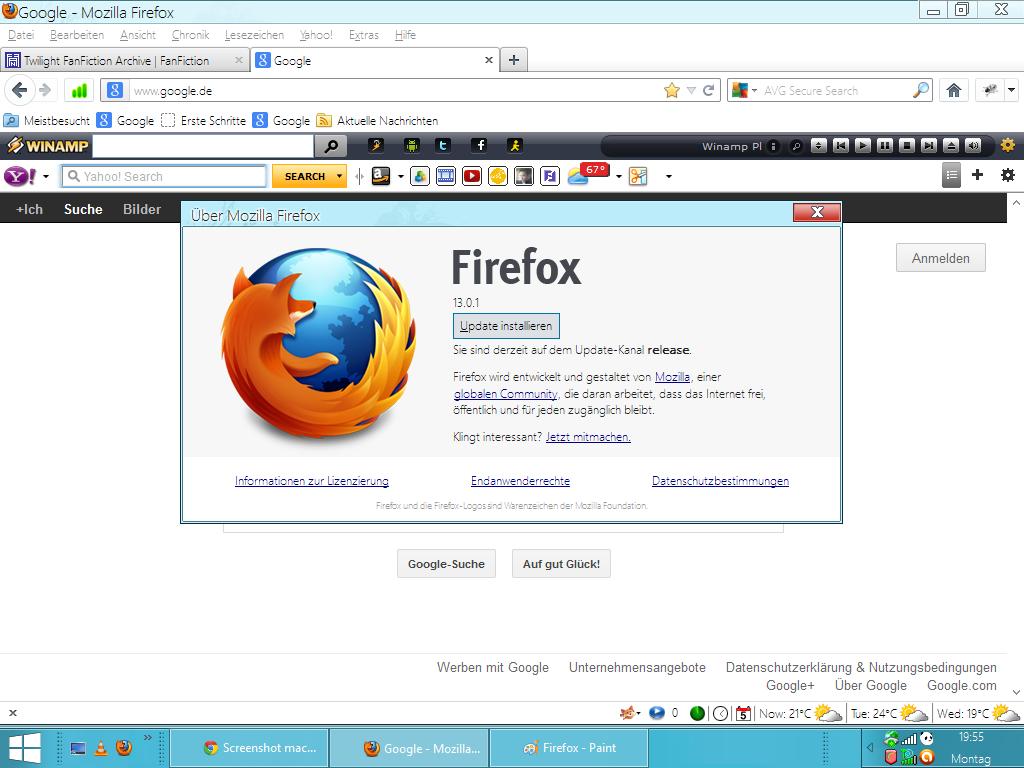1024x768 pixels.
Task: Click the Winamp gear settings icon
Action: 1008,145
